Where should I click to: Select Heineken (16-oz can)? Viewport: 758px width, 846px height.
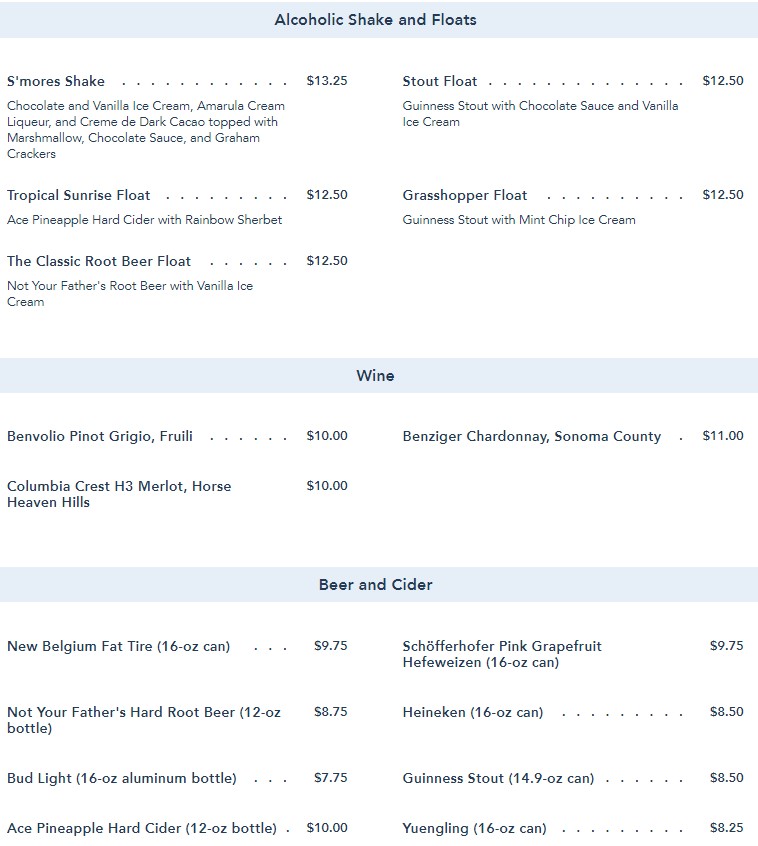(473, 712)
